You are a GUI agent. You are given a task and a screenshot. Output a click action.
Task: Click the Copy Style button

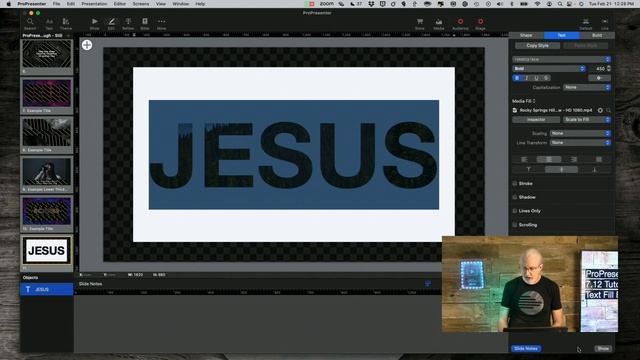pos(538,46)
